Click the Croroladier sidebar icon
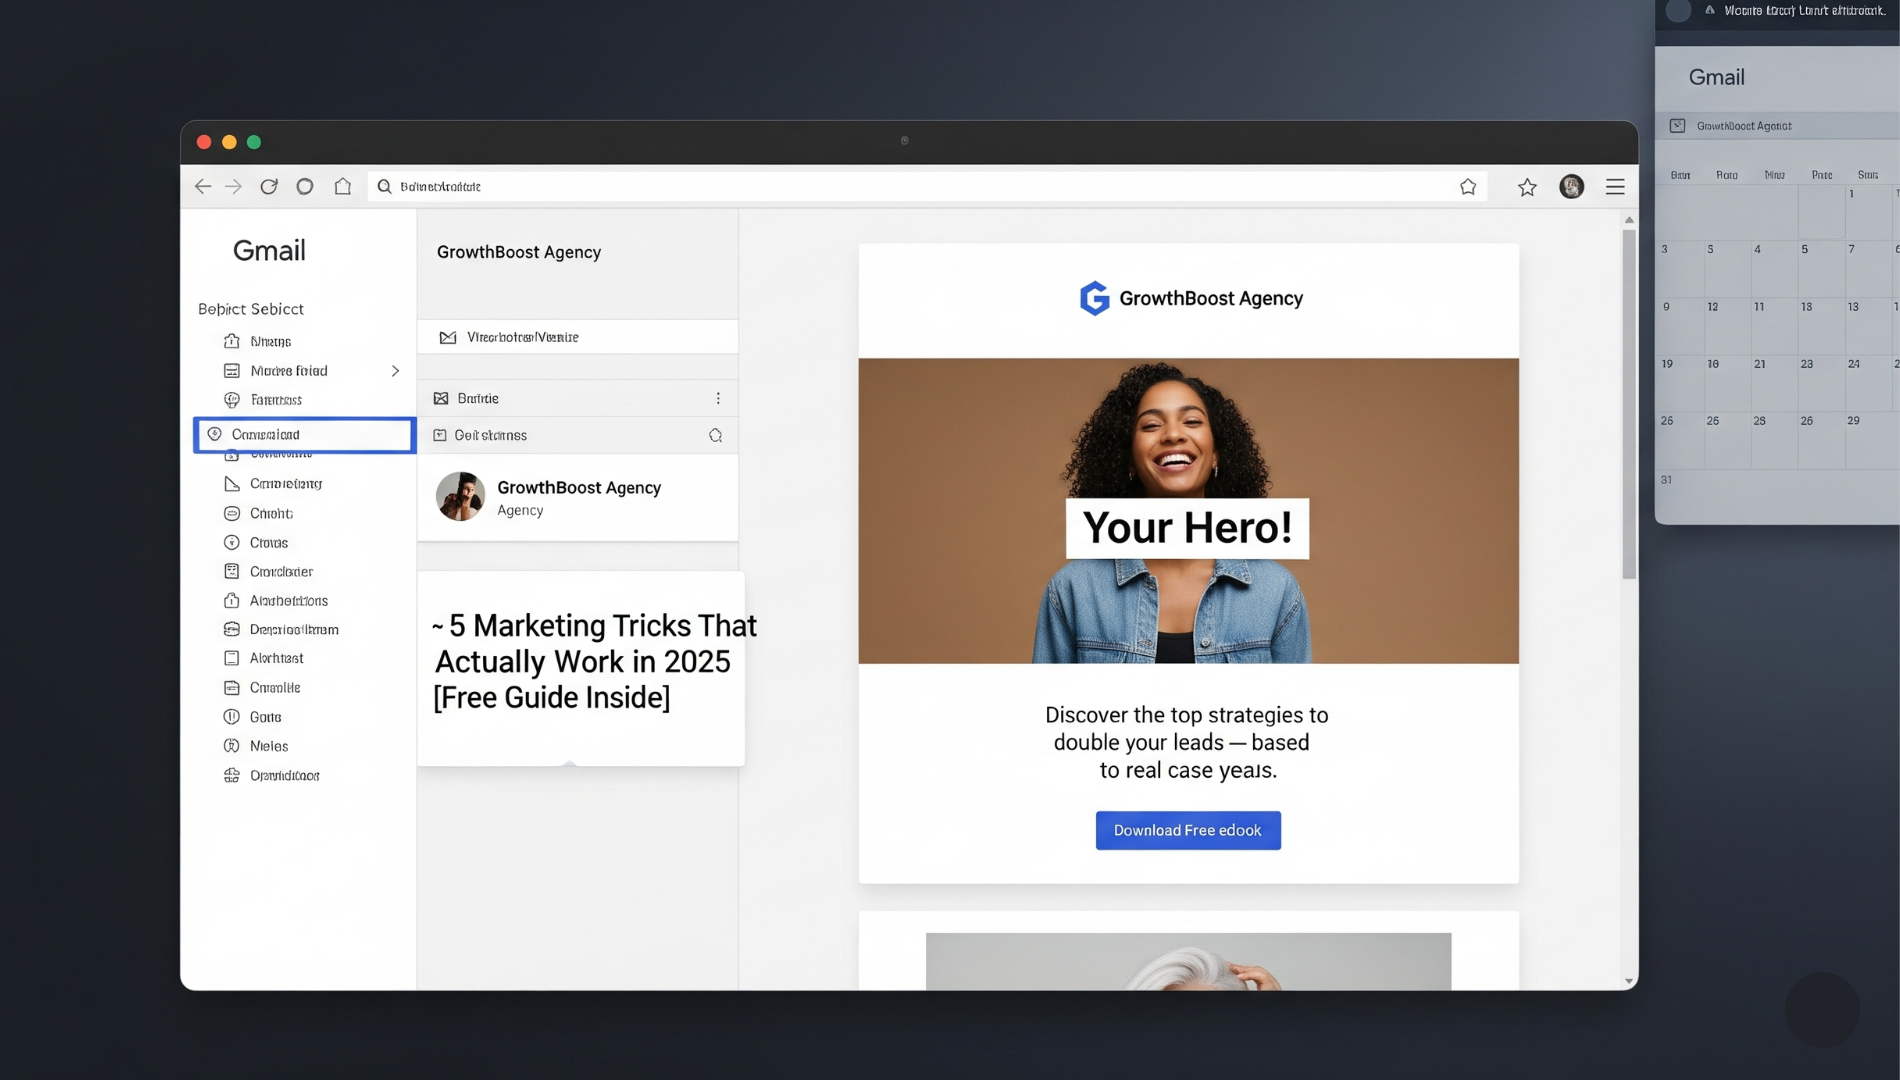This screenshot has height=1080, width=1900. 232,572
